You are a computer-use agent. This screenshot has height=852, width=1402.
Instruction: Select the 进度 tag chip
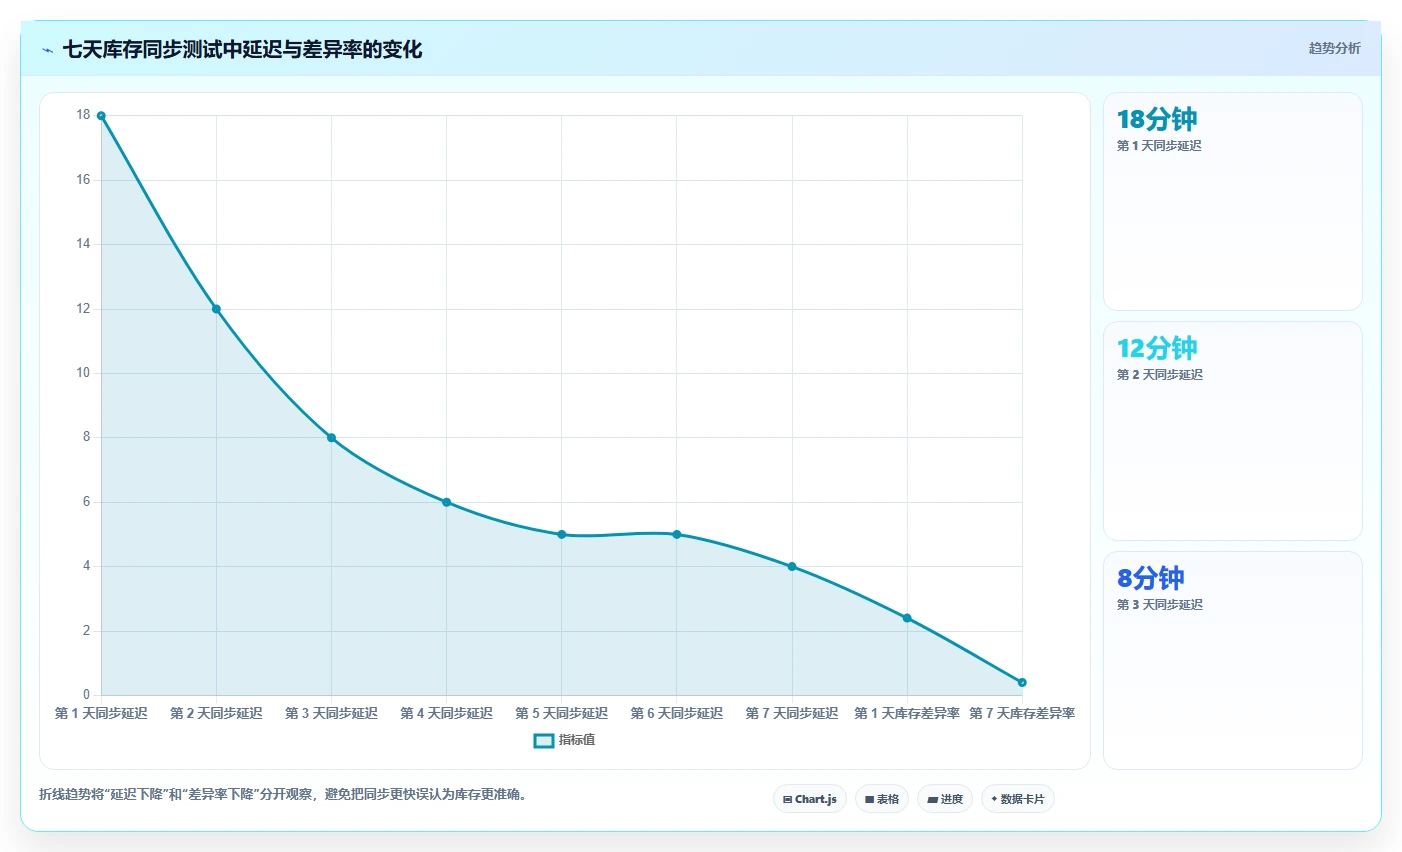coord(945,799)
